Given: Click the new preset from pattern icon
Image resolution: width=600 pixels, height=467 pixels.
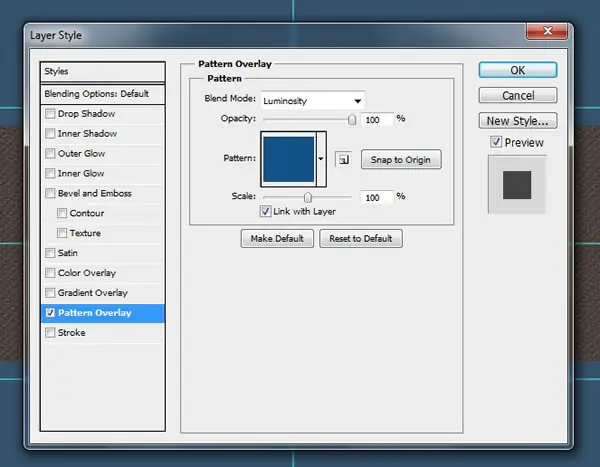Looking at the screenshot, I should point(343,159).
